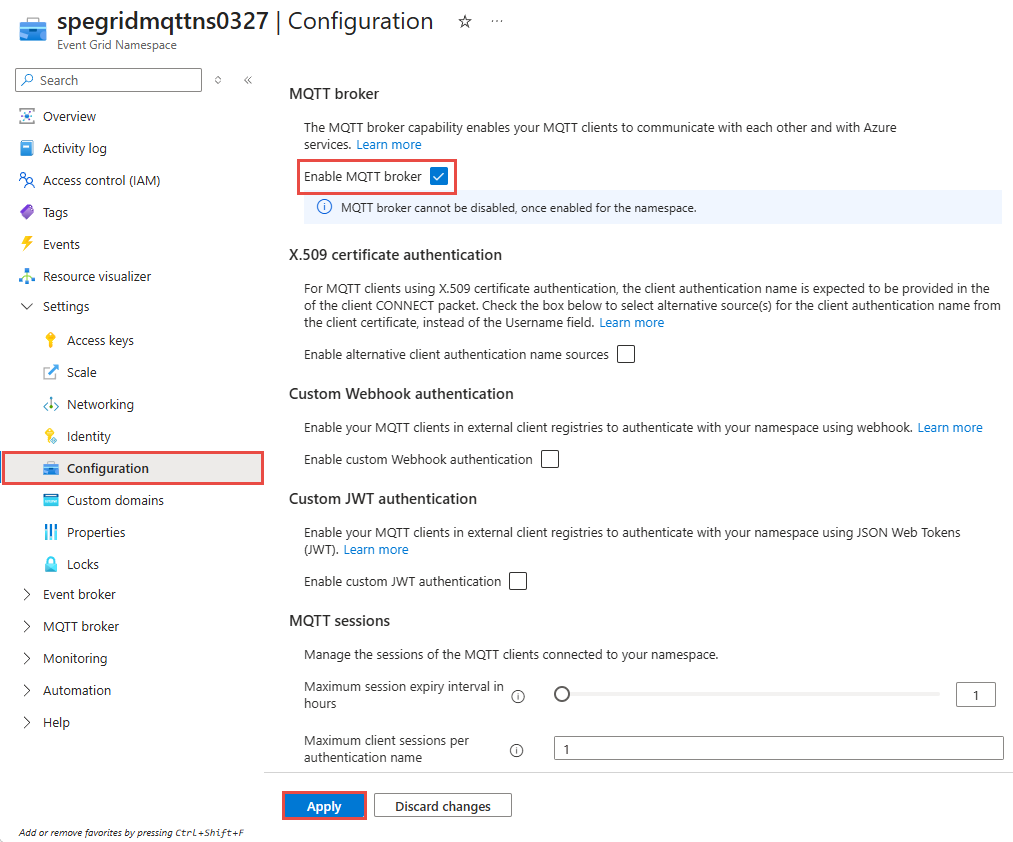Image resolution: width=1013 pixels, height=842 pixels.
Task: Enable custom JWT authentication checkbox
Action: pos(517,582)
